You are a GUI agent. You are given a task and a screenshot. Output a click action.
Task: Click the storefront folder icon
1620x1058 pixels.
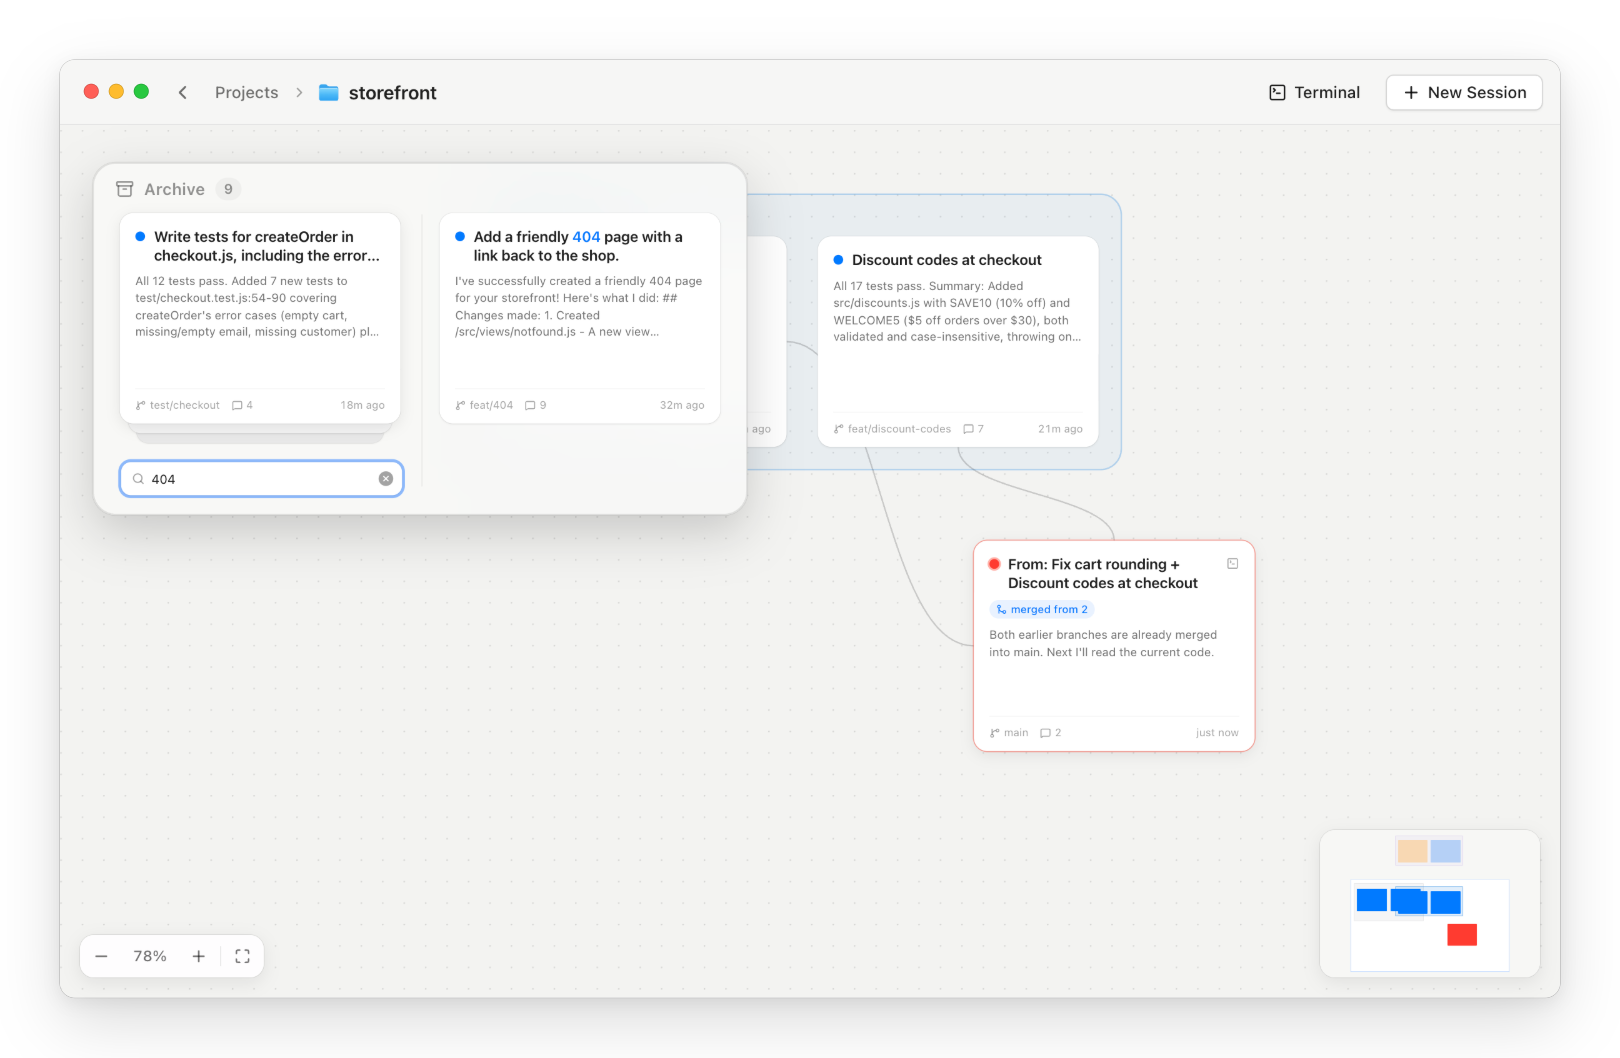(x=329, y=92)
